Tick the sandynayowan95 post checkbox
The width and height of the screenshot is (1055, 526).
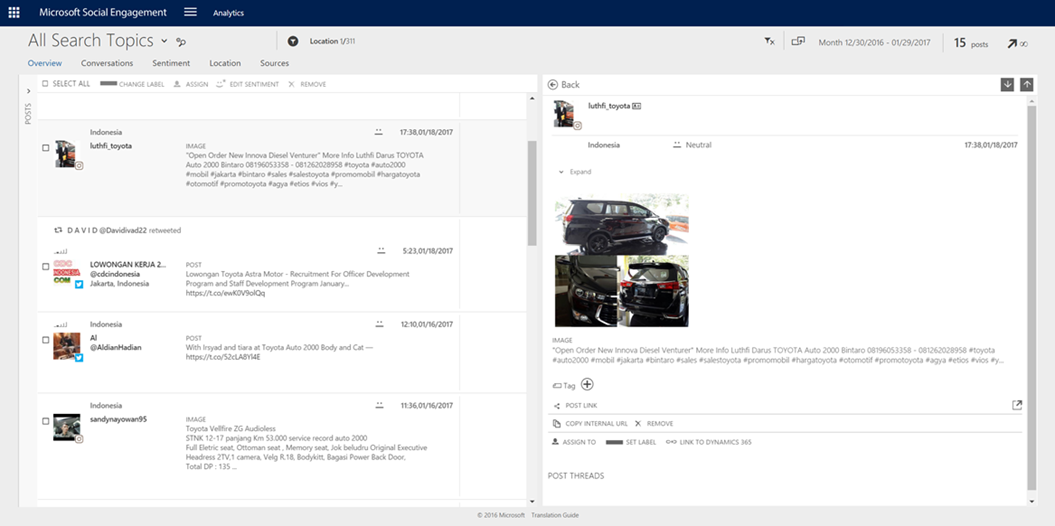(x=46, y=422)
